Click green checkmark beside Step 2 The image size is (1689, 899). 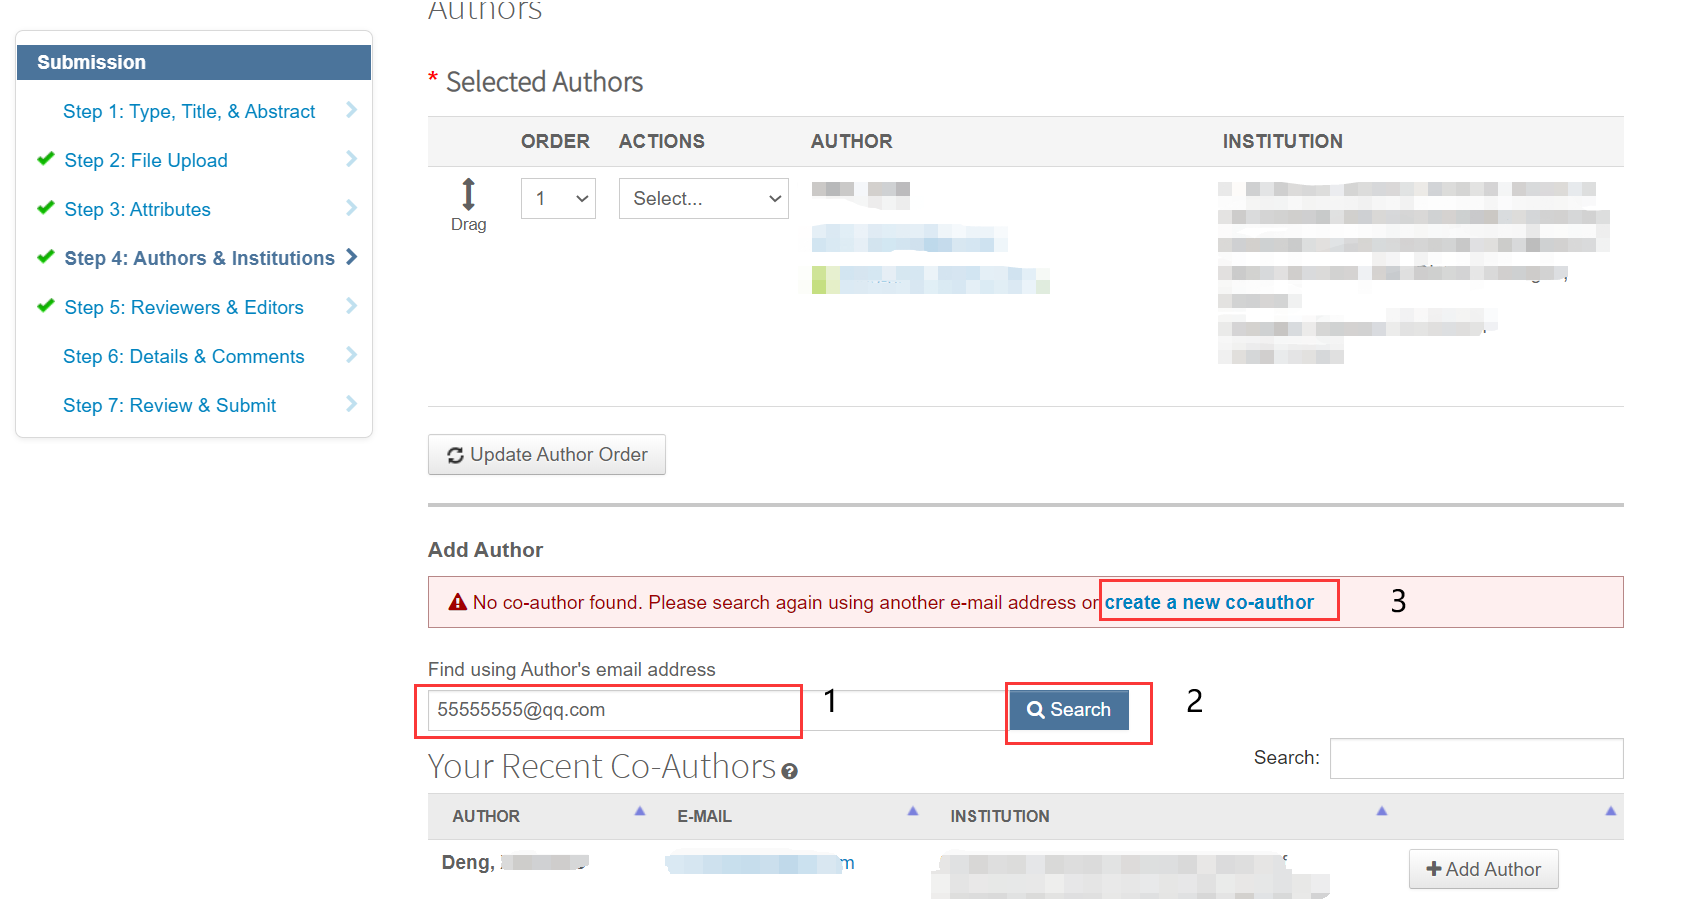point(45,159)
